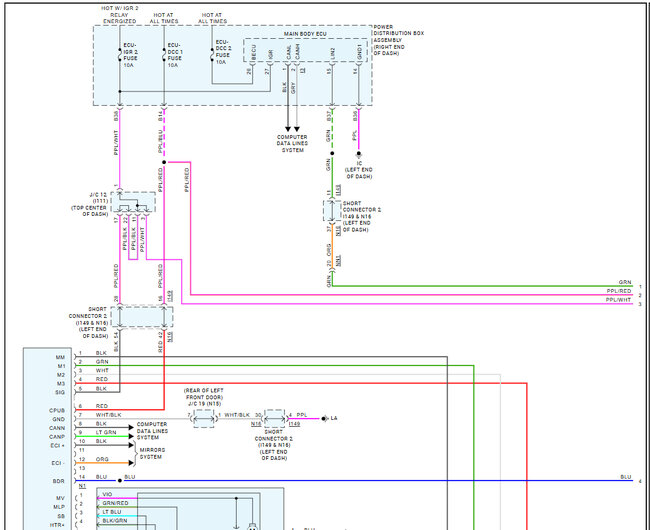Click the J/C 12 (I111) connector label
The height and width of the screenshot is (530, 650).
(90, 204)
